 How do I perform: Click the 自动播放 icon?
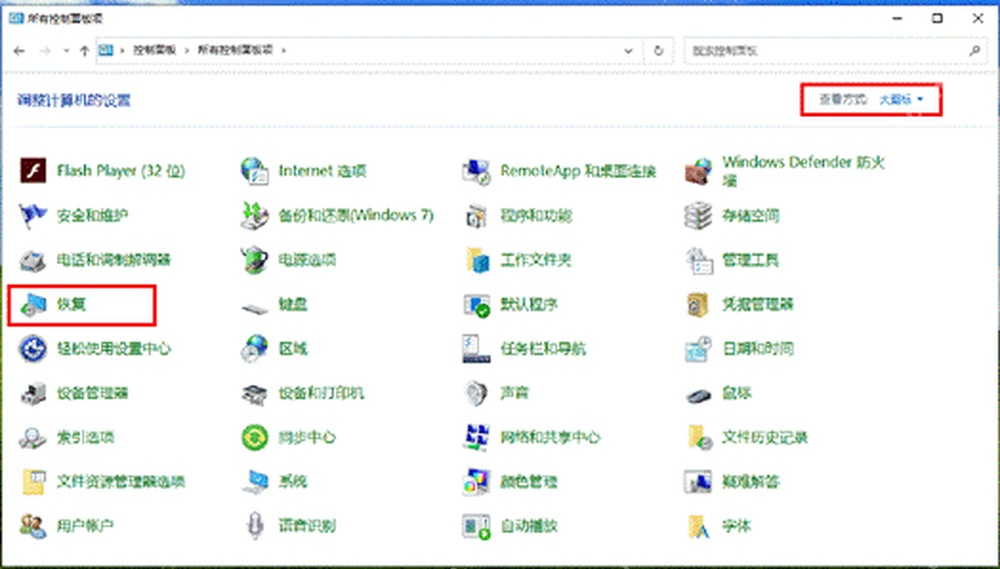click(x=476, y=526)
